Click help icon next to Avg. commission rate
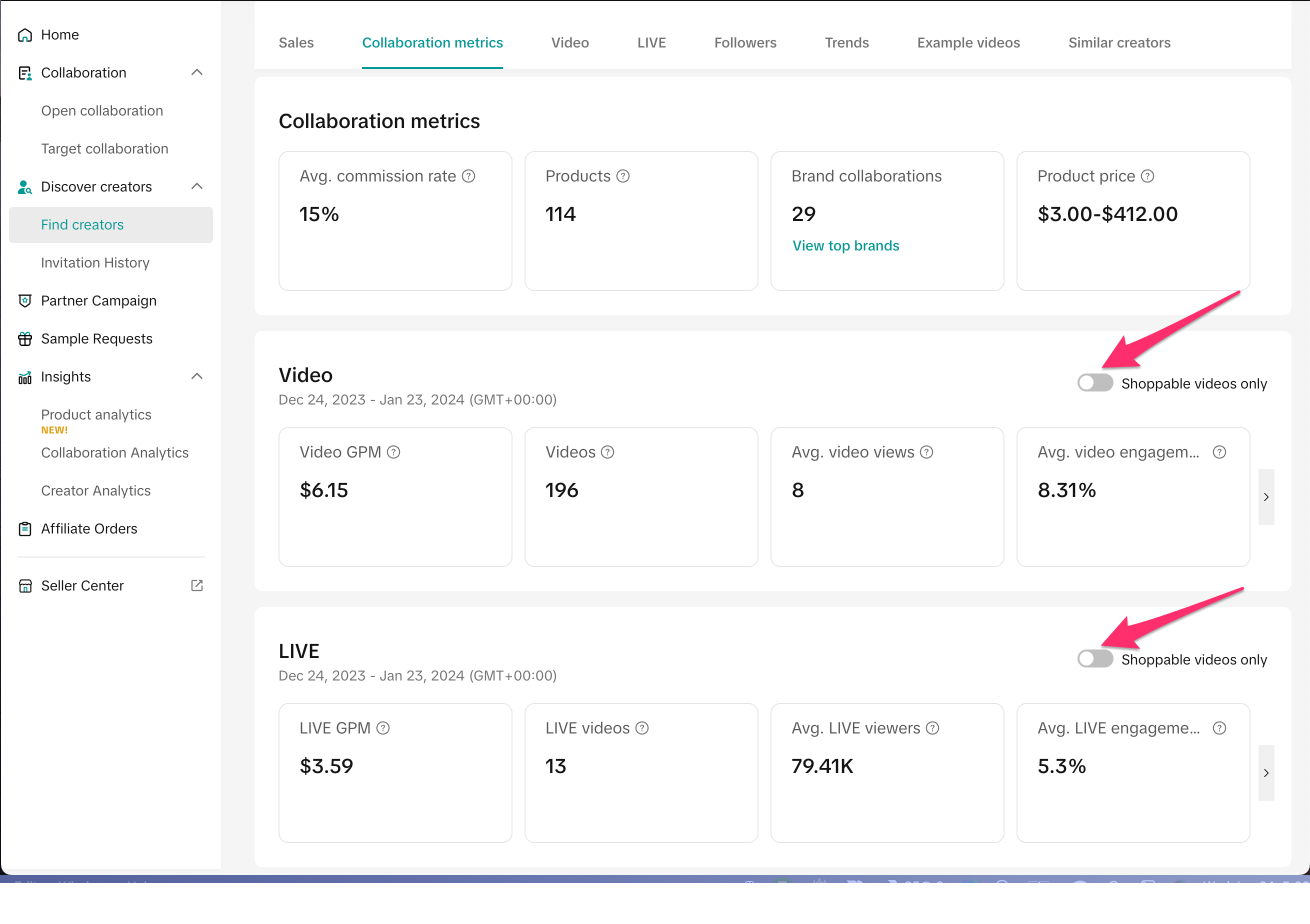 (x=469, y=176)
